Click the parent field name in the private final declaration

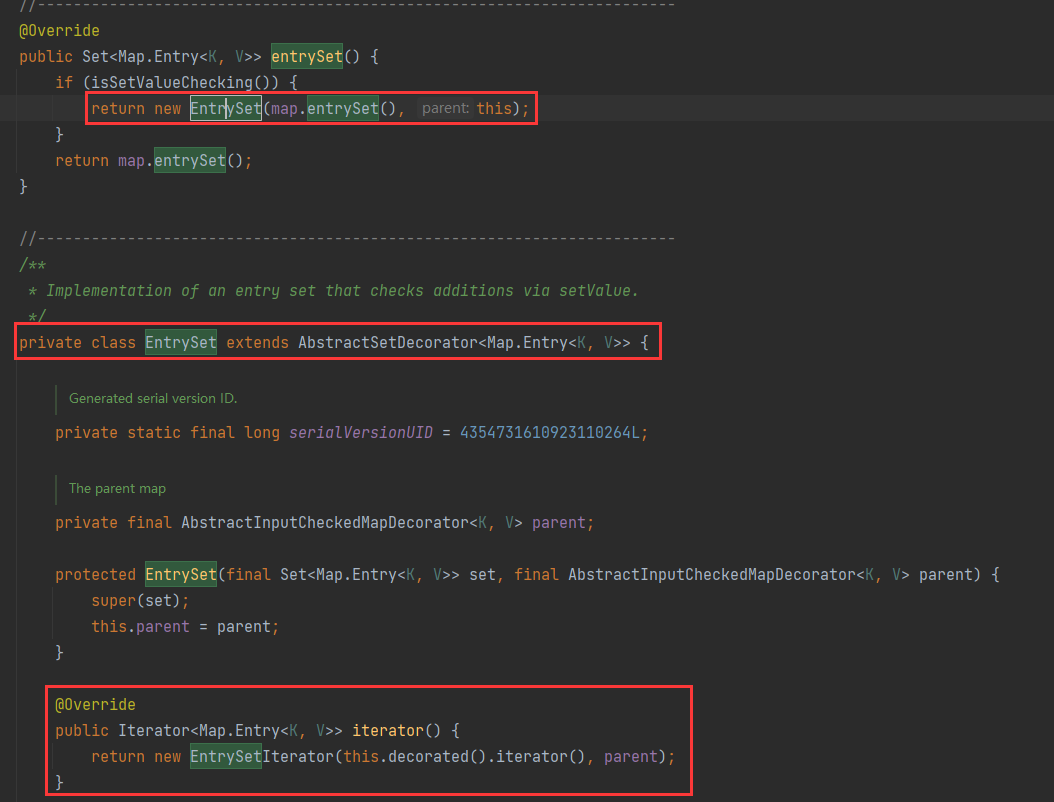pos(559,522)
